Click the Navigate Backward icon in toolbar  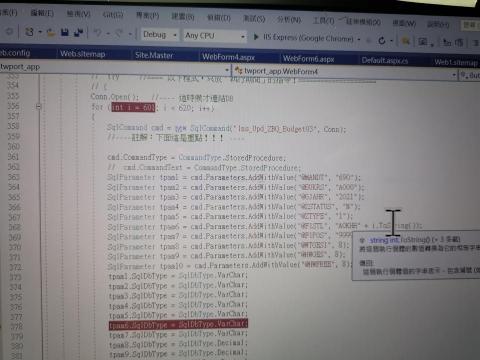pyautogui.click(x=9, y=32)
